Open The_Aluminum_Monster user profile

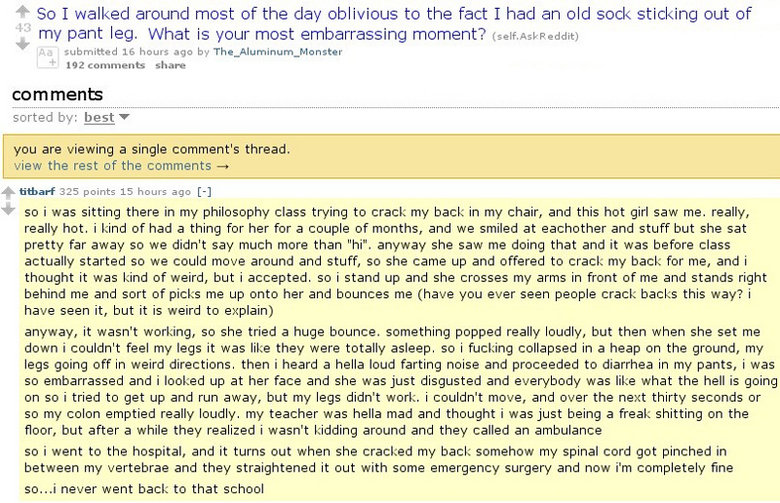pos(278,52)
